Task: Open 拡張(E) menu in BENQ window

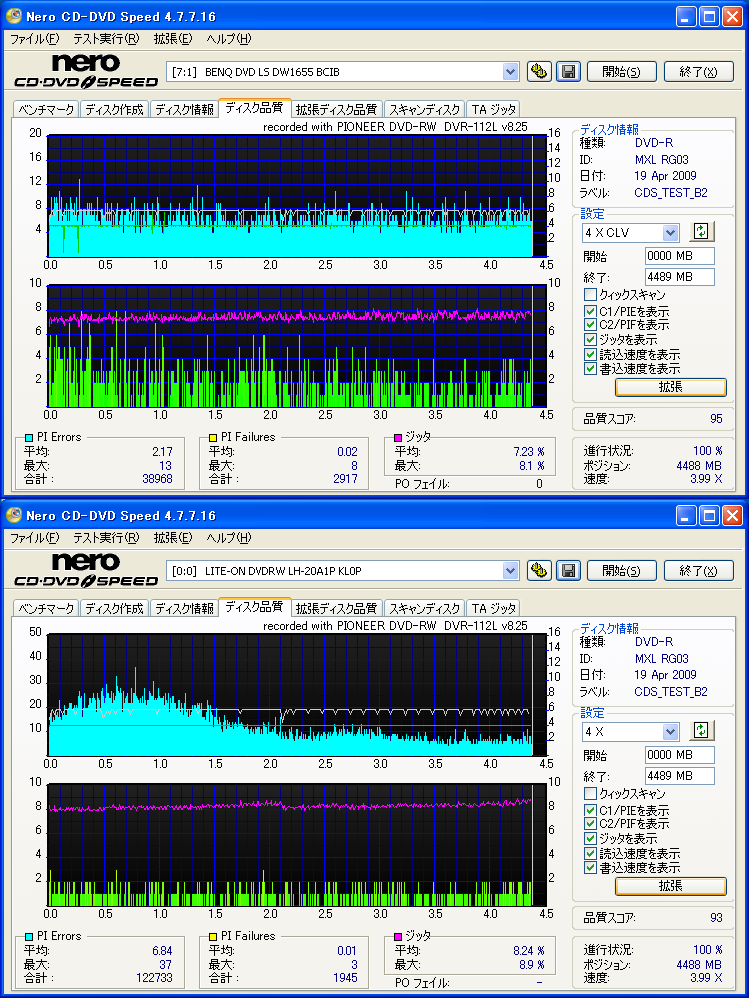Action: 172,39
